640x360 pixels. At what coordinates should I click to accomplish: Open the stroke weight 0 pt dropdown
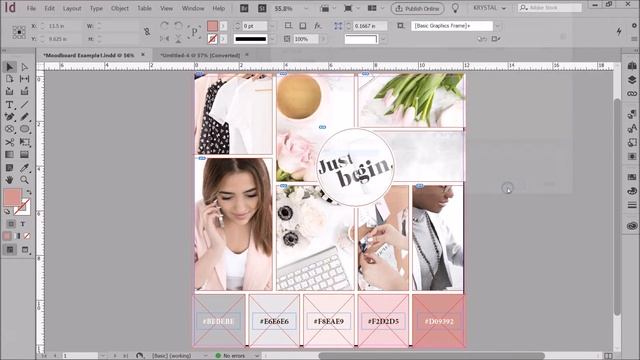[x=272, y=26]
